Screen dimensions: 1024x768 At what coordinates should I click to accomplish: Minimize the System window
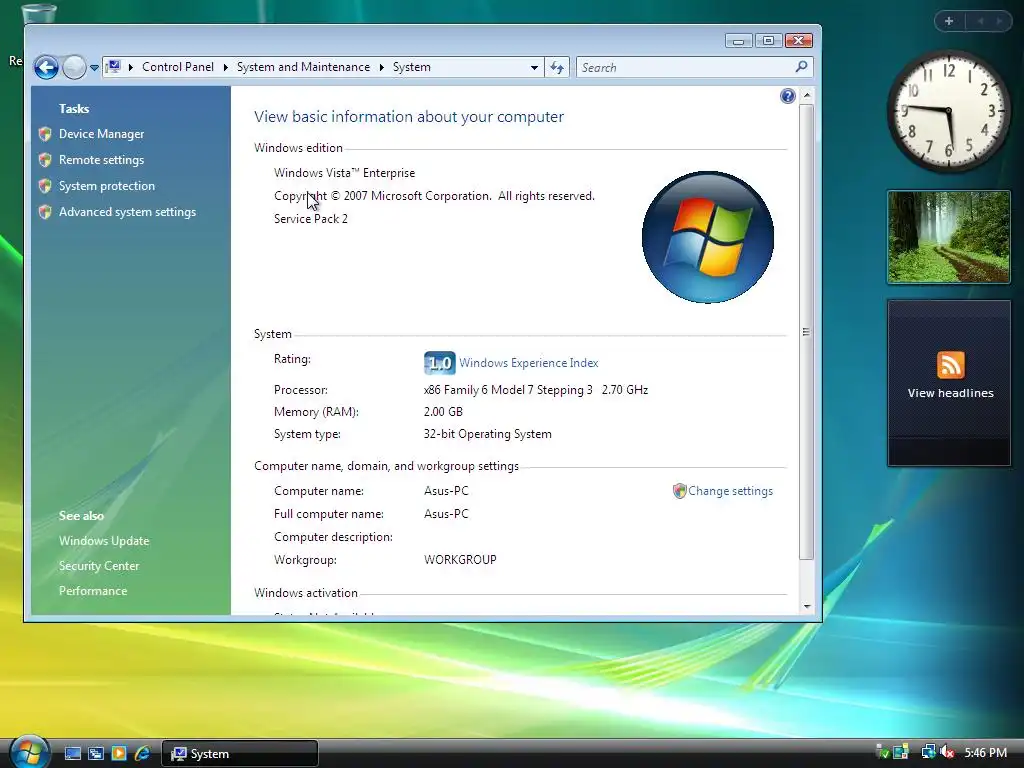[x=738, y=41]
